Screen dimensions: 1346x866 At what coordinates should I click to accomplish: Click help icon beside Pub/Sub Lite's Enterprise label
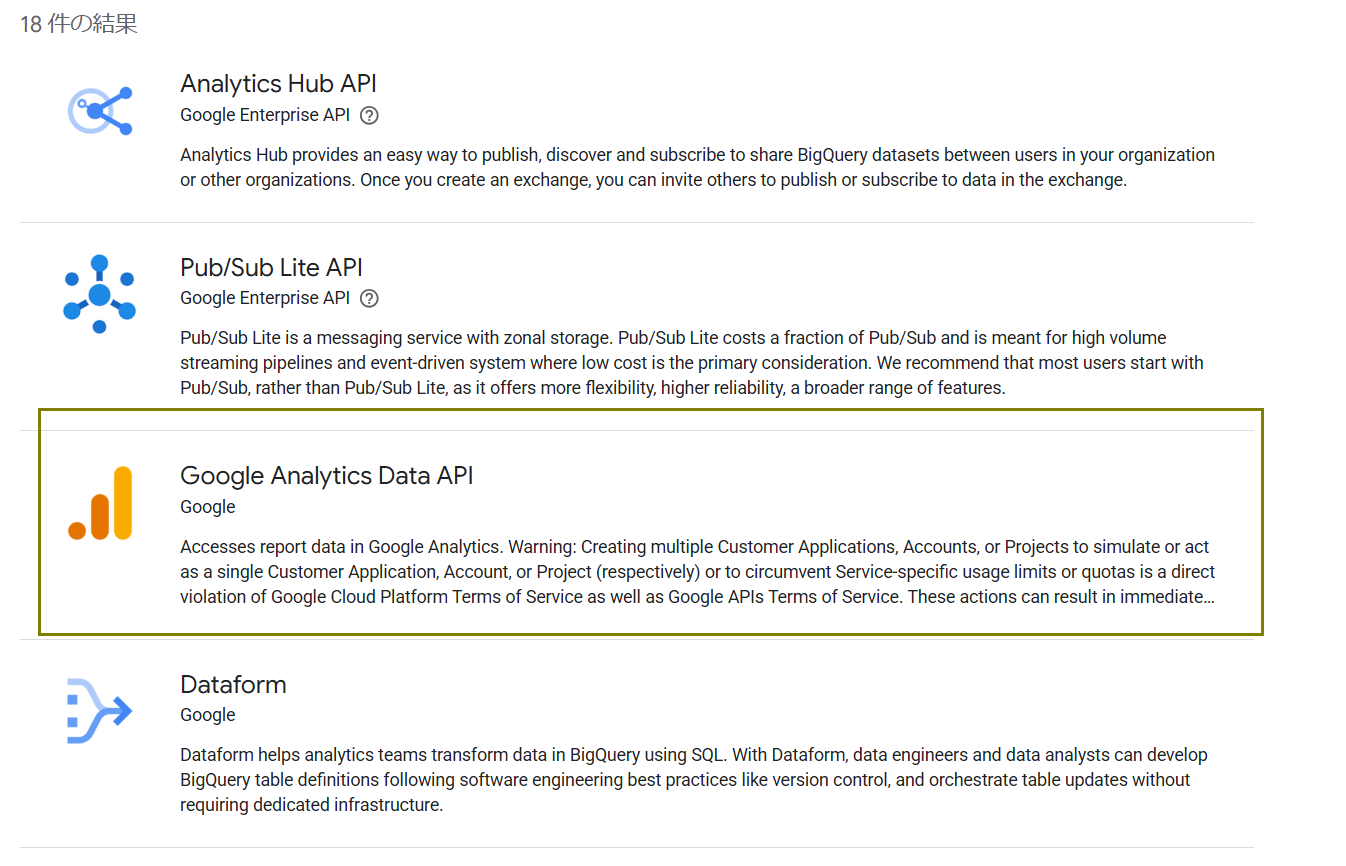pyautogui.click(x=369, y=298)
